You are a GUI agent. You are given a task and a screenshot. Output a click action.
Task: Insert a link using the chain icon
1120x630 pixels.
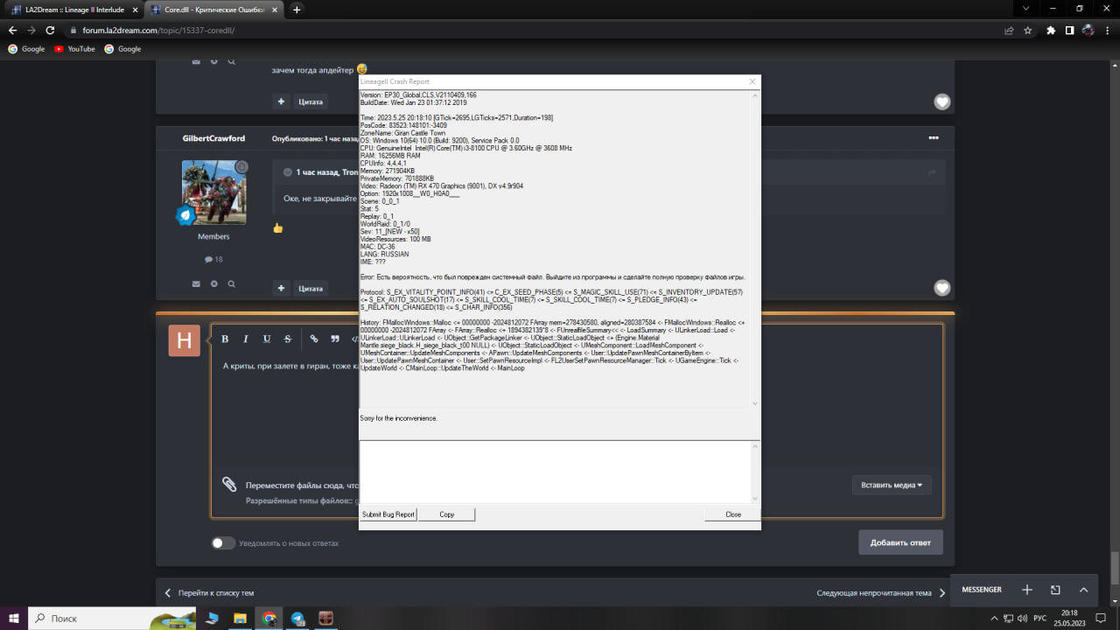point(314,339)
